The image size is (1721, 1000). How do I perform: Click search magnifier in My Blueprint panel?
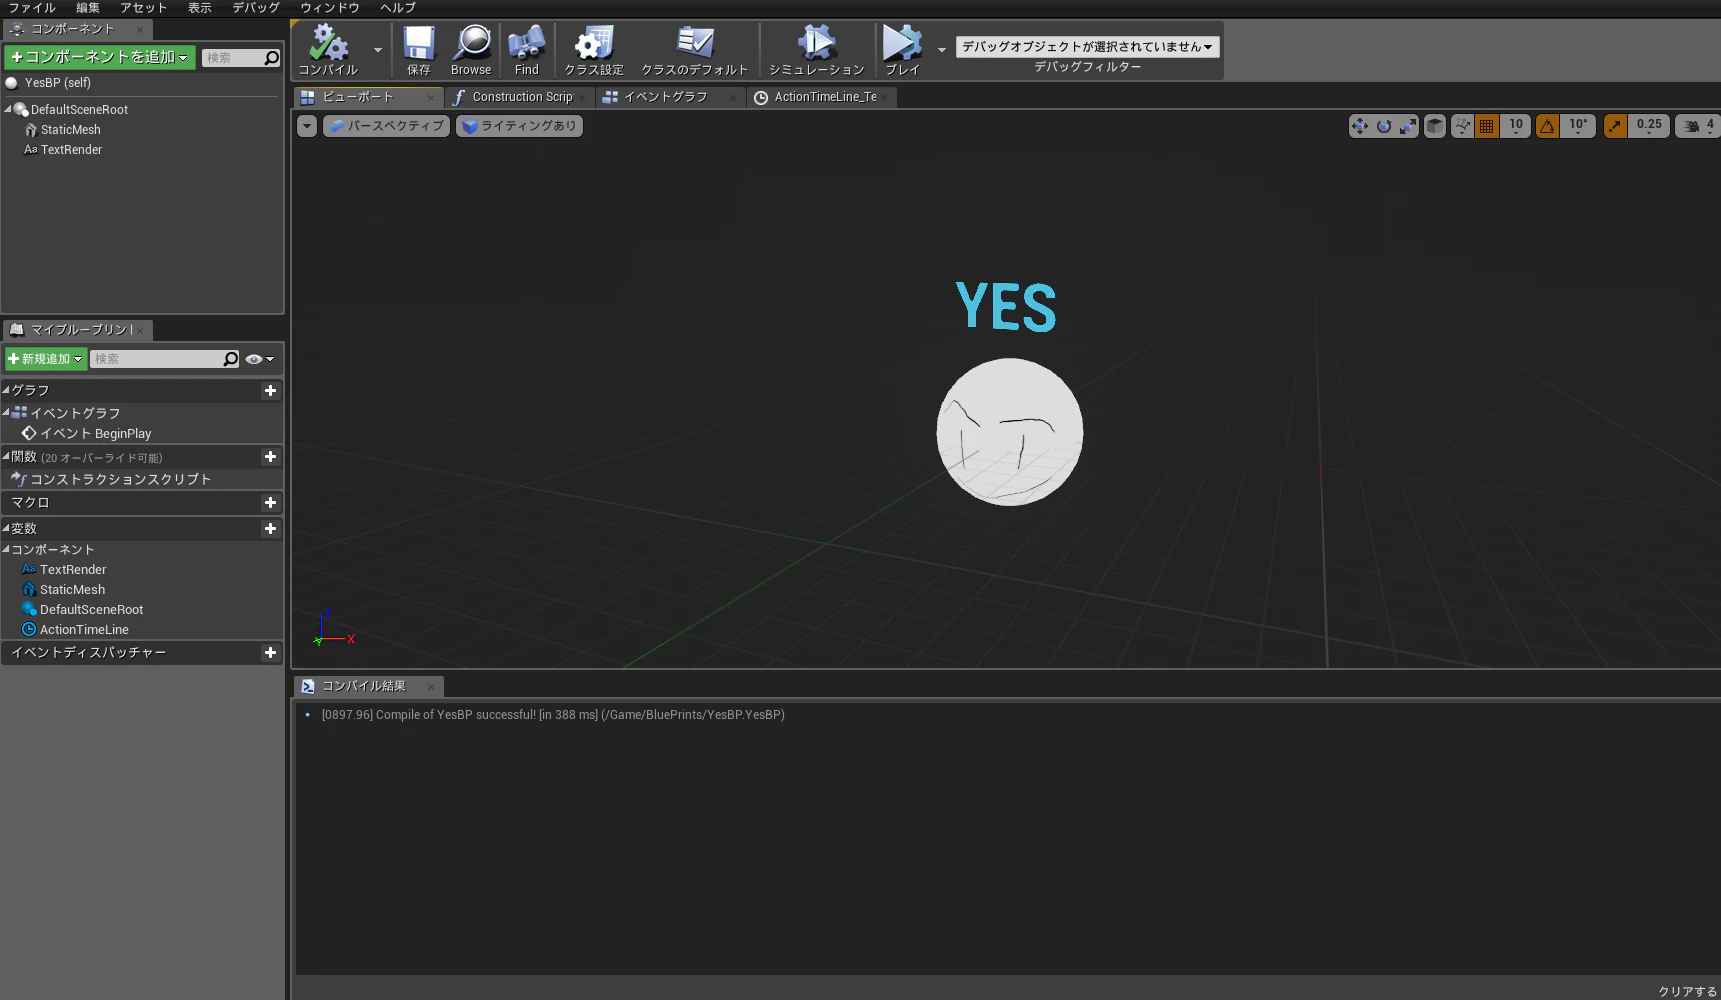point(231,359)
